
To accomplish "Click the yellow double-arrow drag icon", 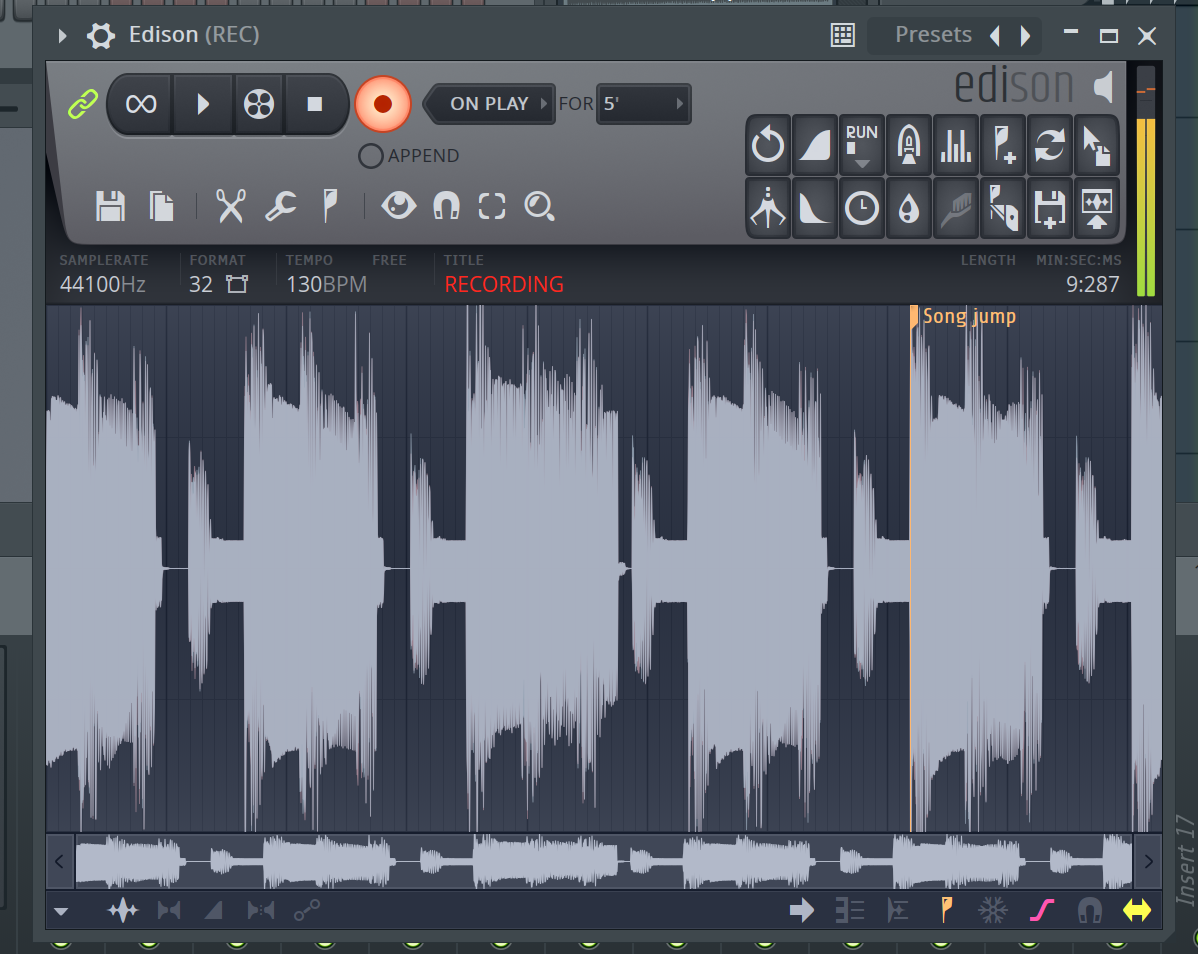I will tap(1137, 910).
